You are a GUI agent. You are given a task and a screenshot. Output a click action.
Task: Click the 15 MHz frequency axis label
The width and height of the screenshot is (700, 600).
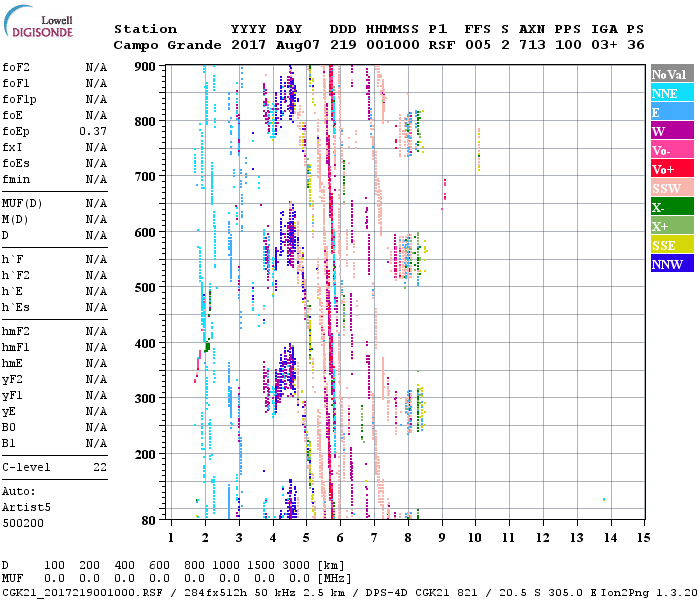tap(643, 537)
